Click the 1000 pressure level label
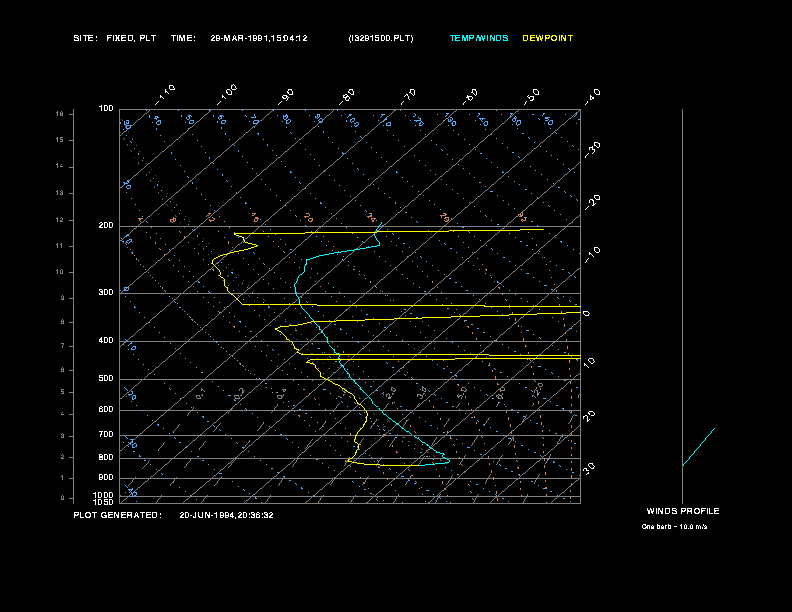 pyautogui.click(x=104, y=495)
